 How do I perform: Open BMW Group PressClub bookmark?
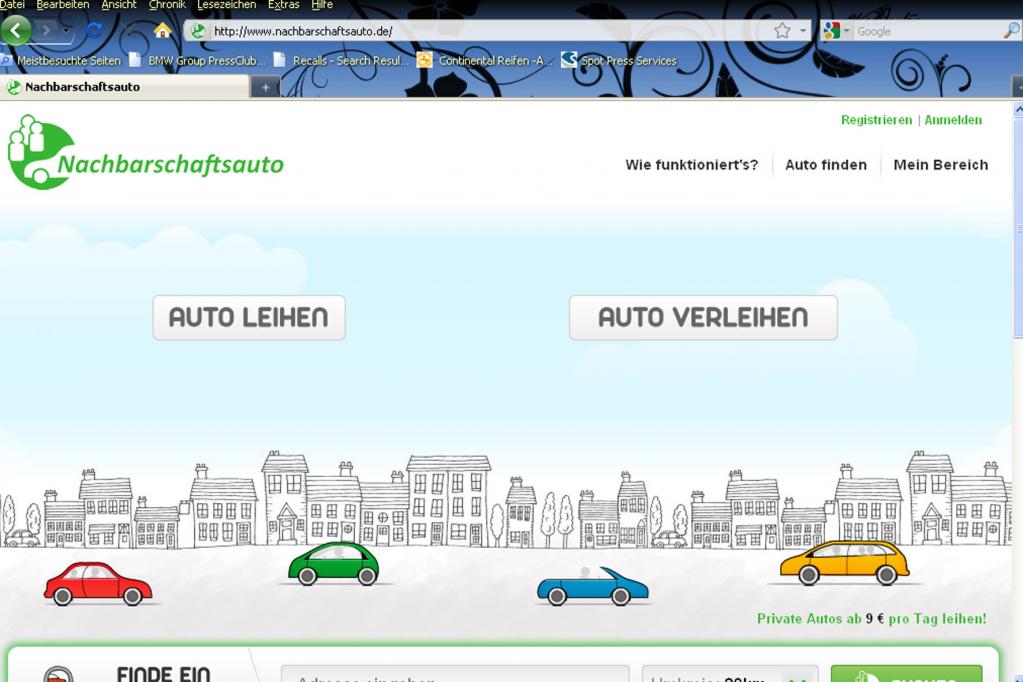click(x=198, y=61)
